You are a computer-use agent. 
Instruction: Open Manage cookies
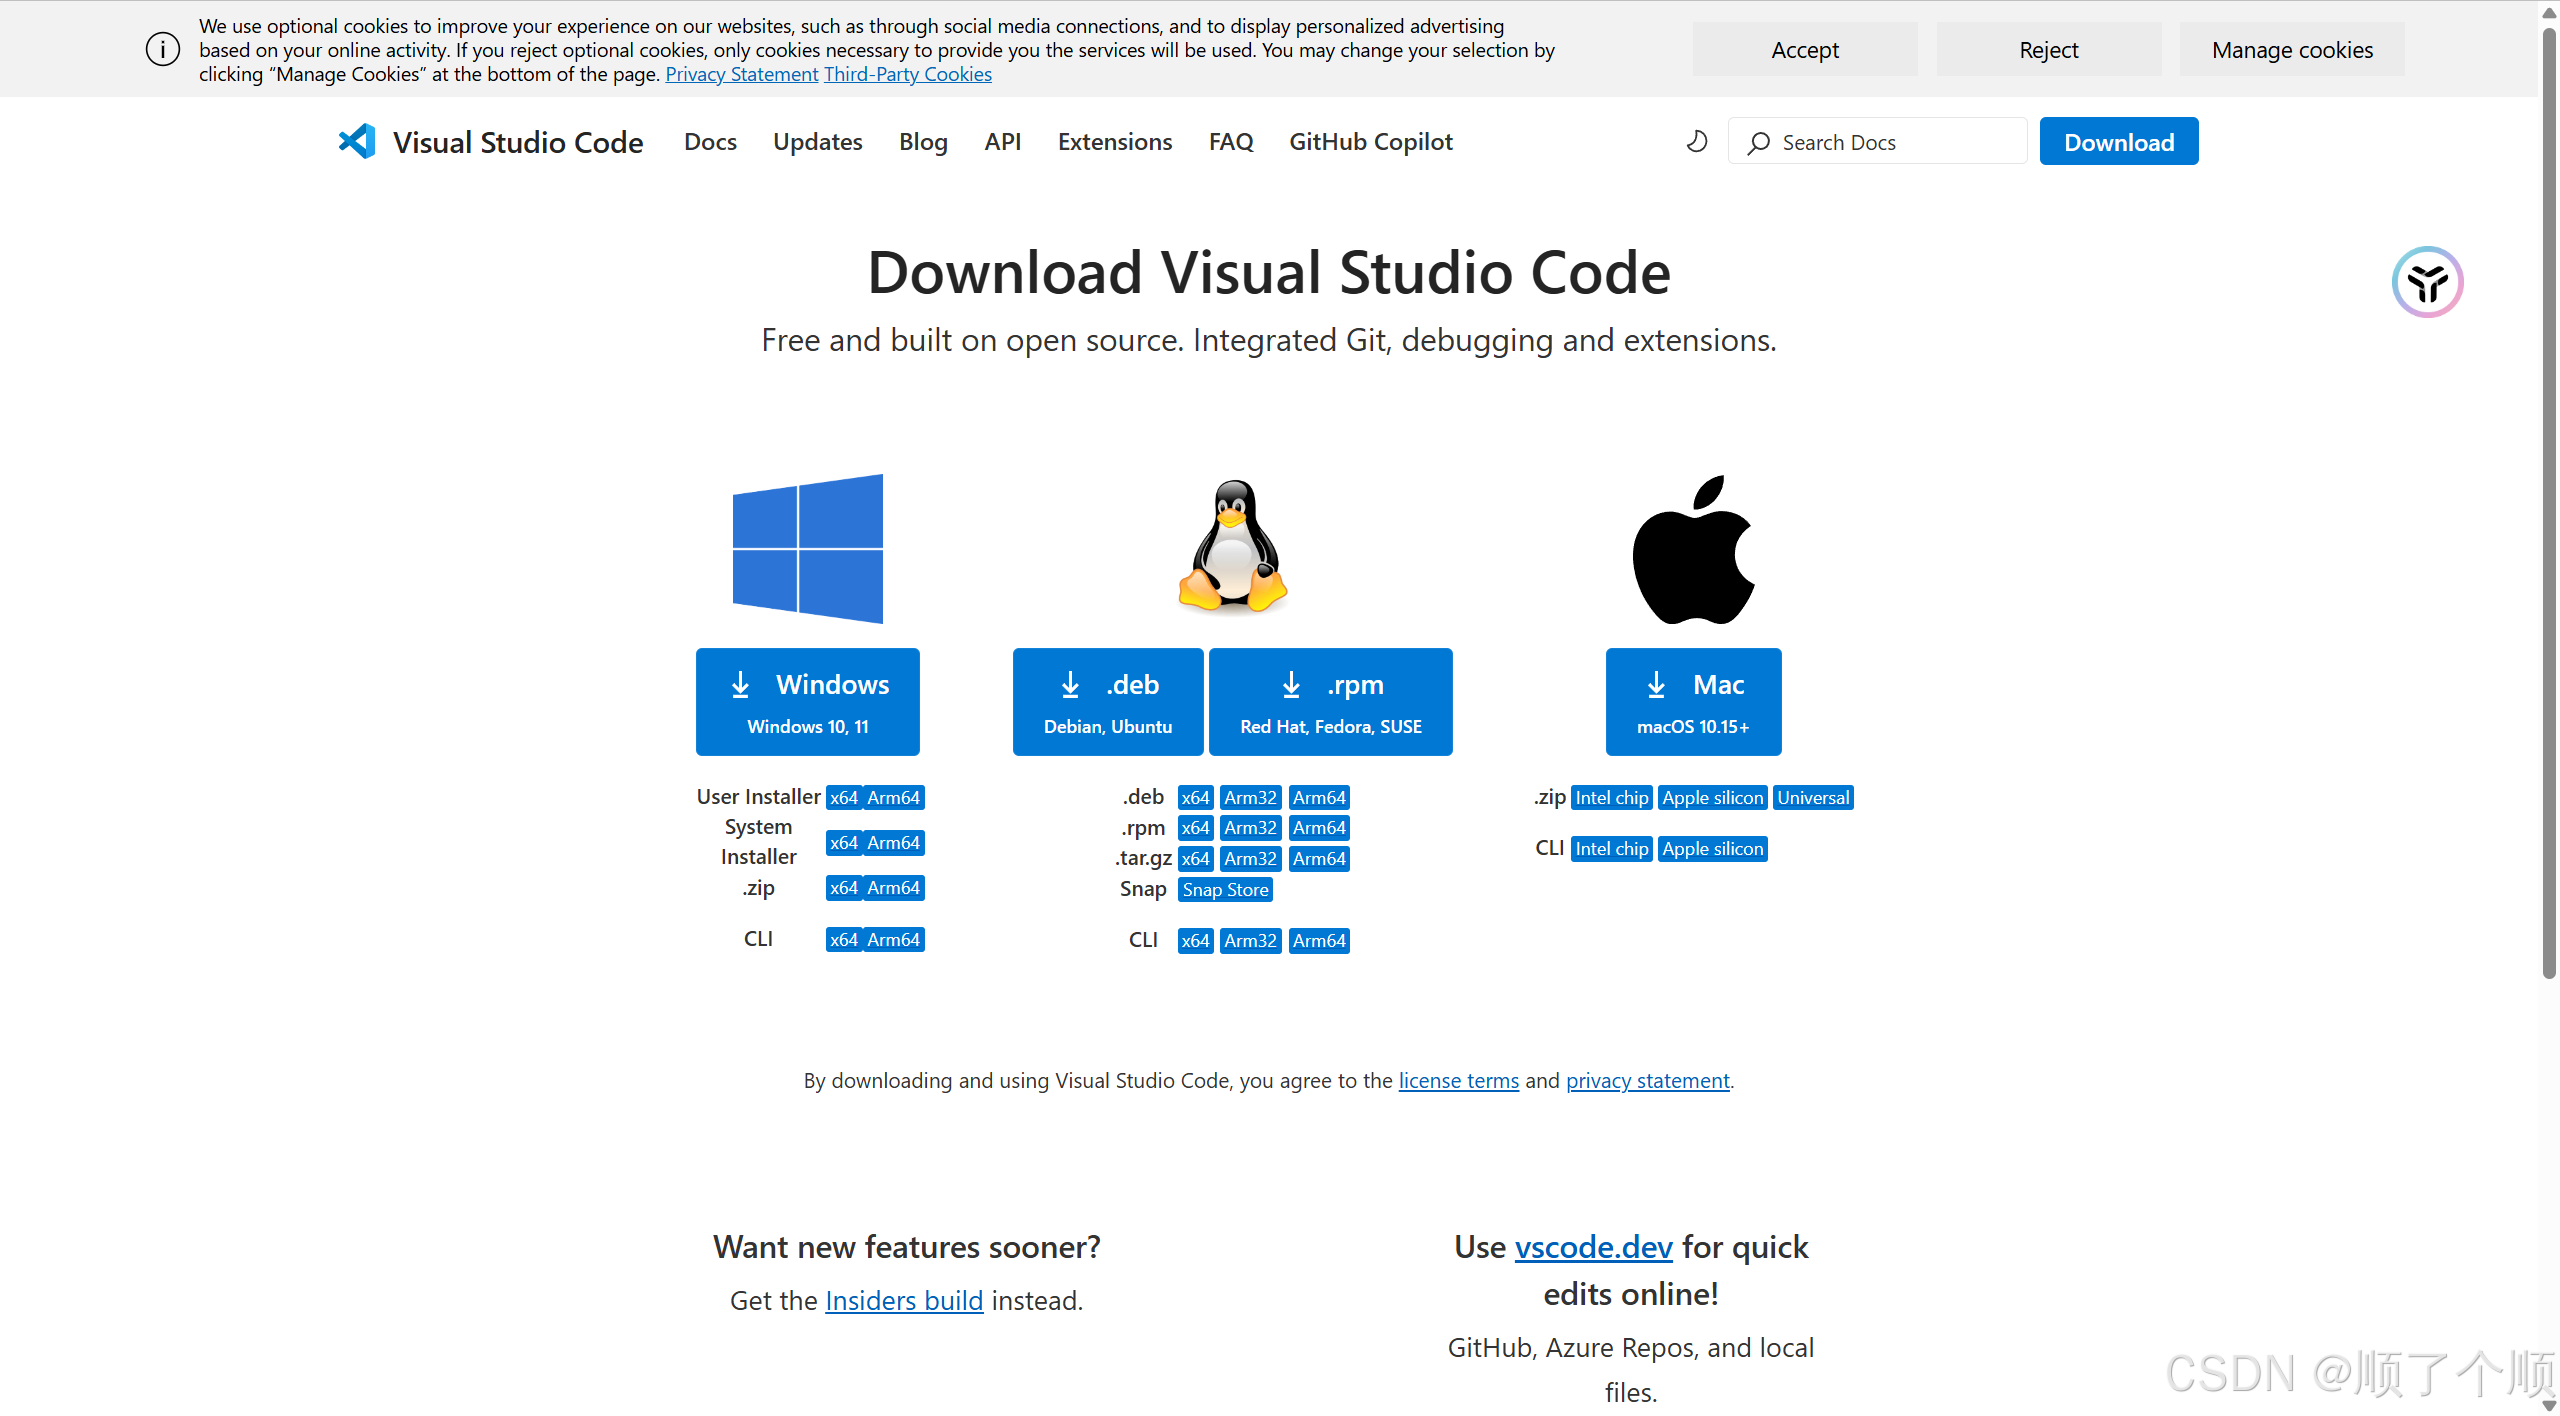[2292, 49]
